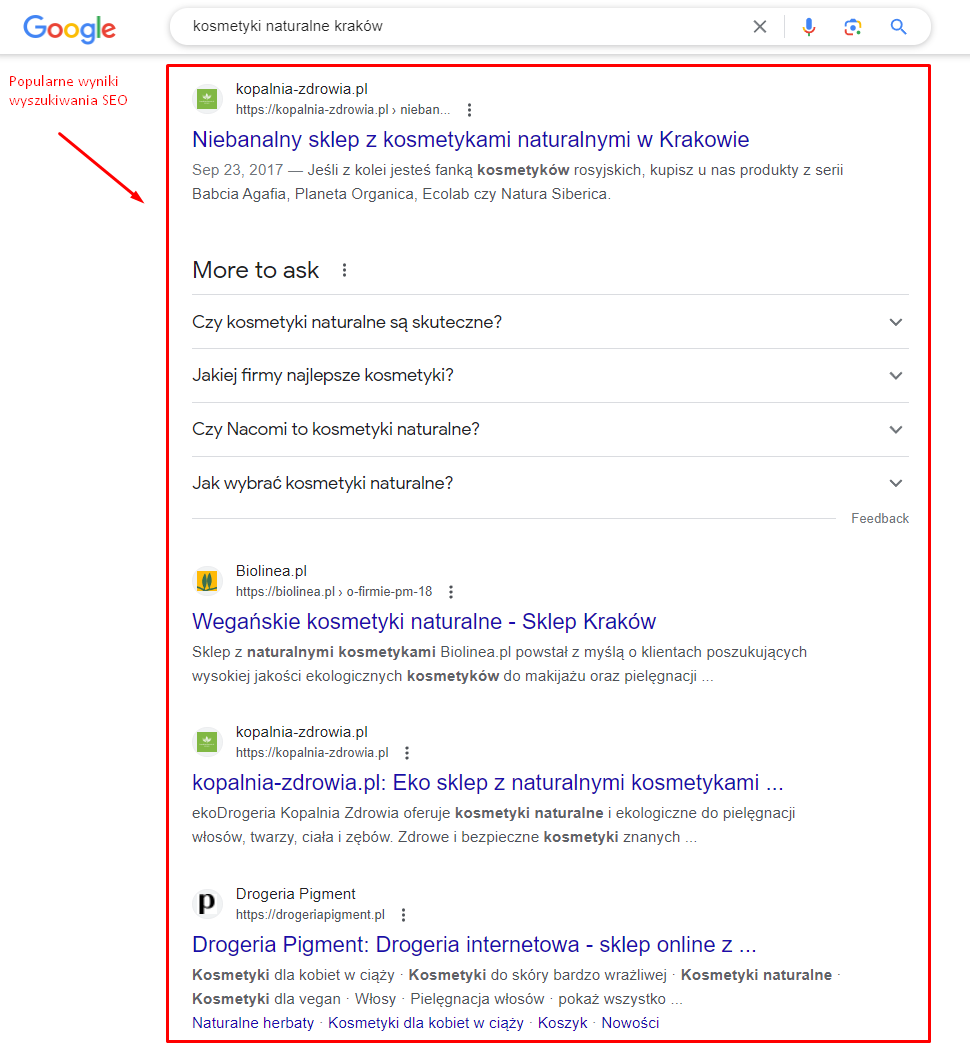Open options menu for Drogeria Pigment result
This screenshot has width=970, height=1057.
[403, 915]
